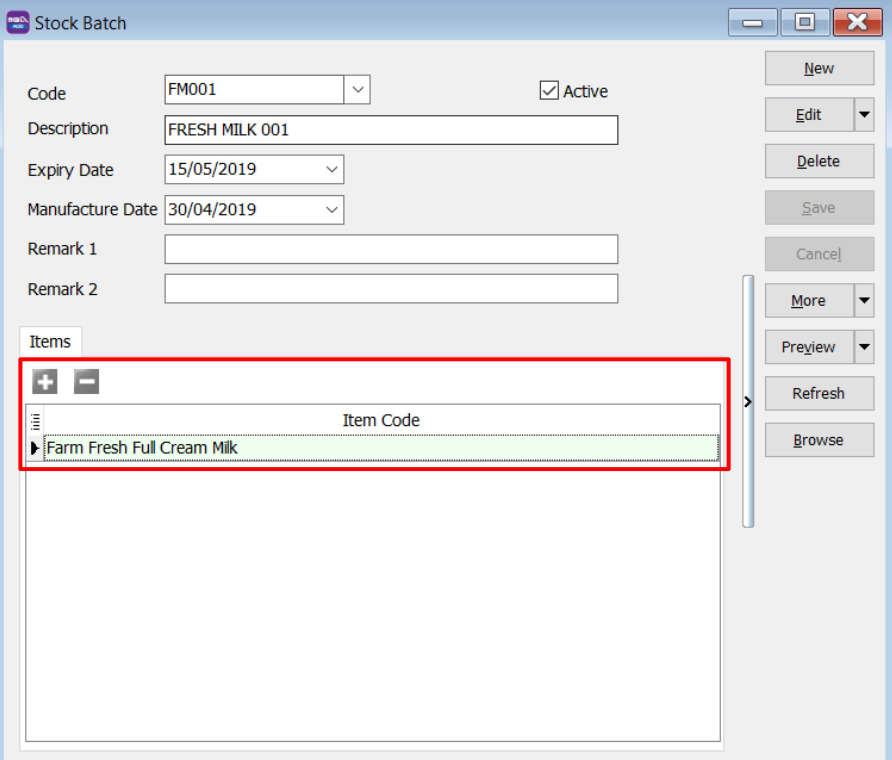Open the Expiry Date calendar dropdown
892x760 pixels.
click(x=332, y=170)
